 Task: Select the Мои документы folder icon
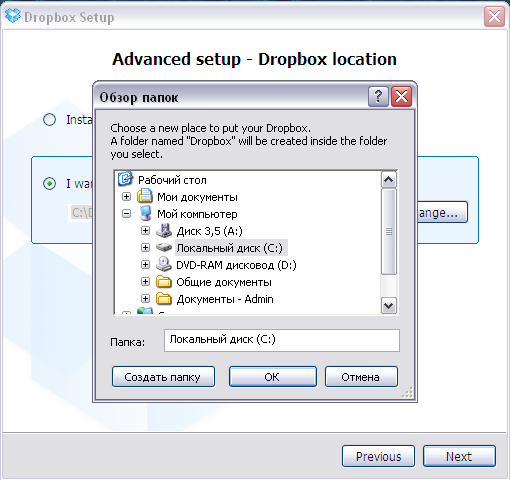(145, 196)
